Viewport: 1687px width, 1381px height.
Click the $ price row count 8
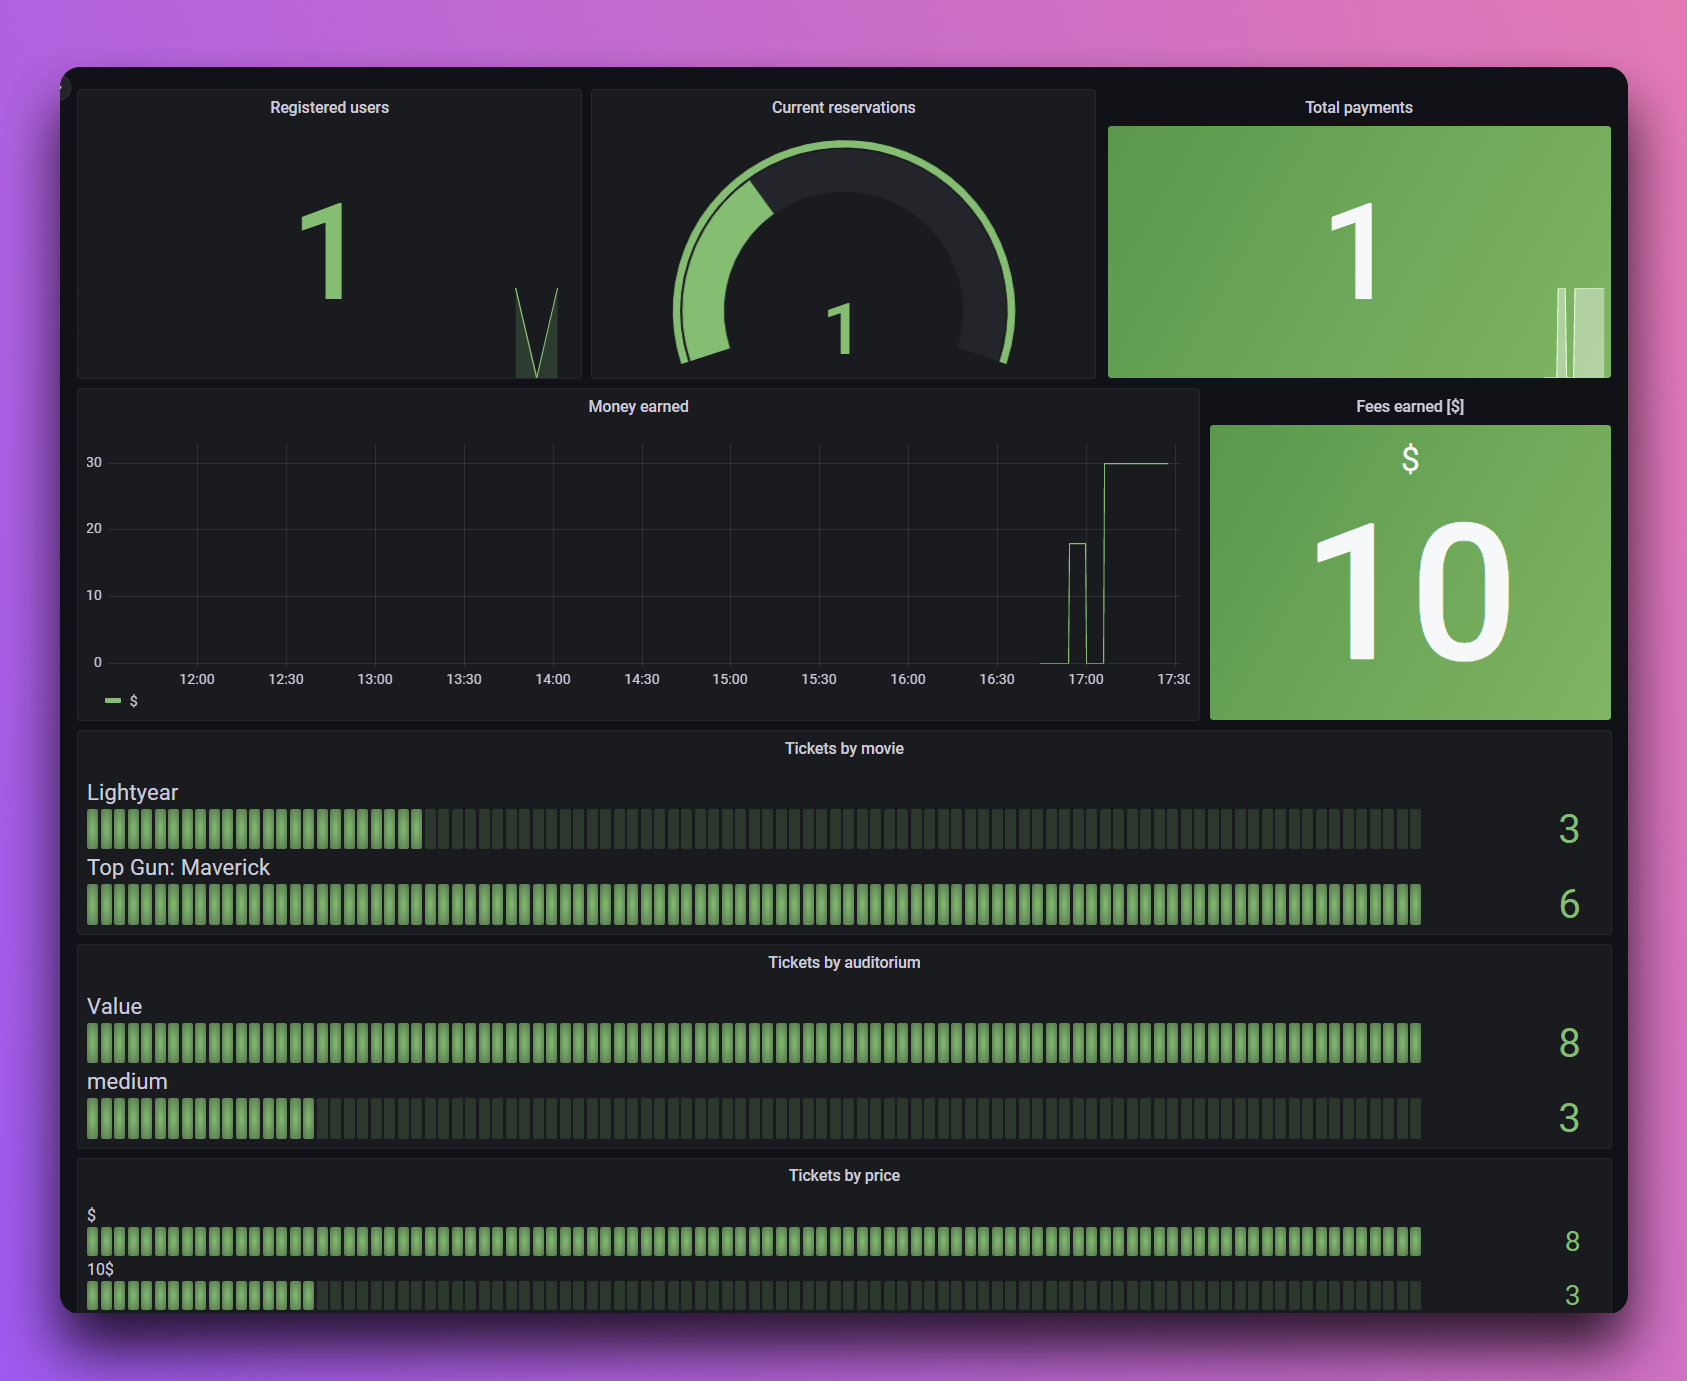[x=1572, y=1241]
